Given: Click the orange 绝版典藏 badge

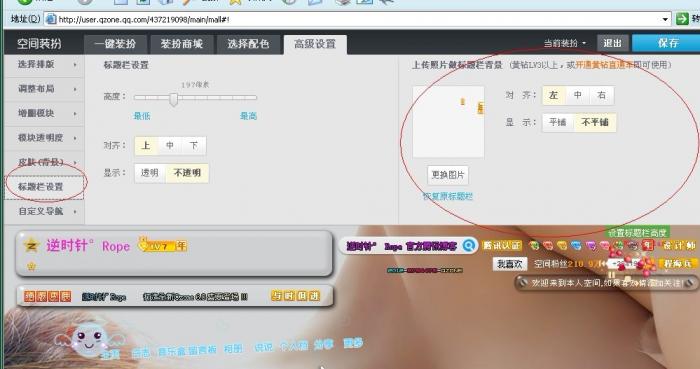Looking at the screenshot, I should pyautogui.click(x=47, y=296).
